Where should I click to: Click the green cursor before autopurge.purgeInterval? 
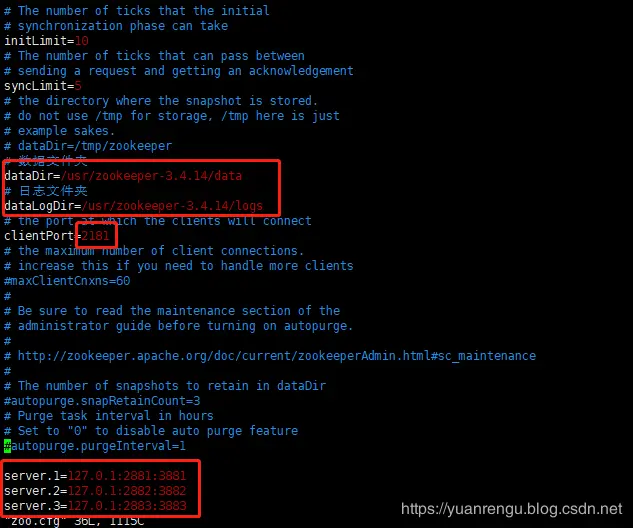(x=7, y=446)
